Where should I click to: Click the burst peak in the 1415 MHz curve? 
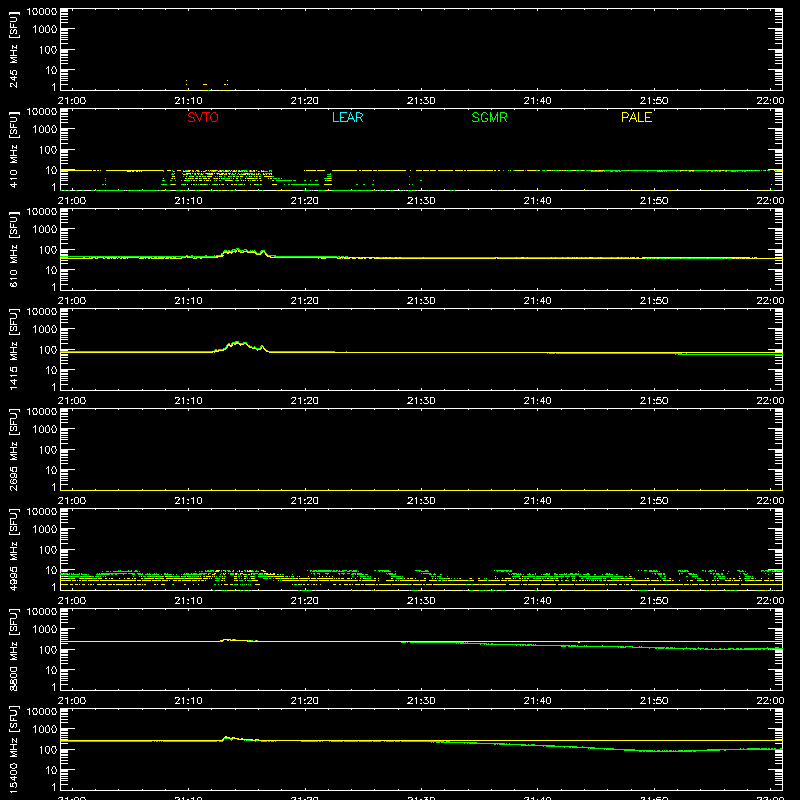point(238,344)
